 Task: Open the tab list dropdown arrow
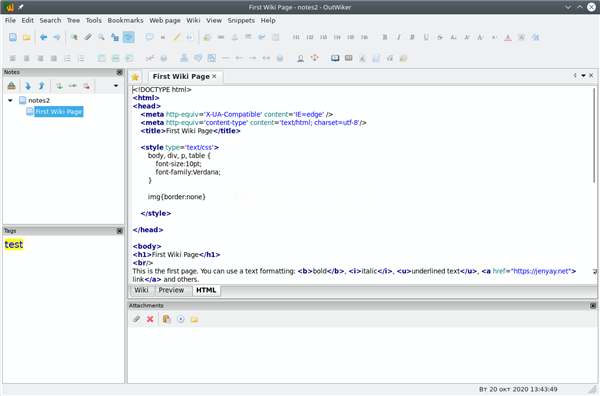click(583, 76)
